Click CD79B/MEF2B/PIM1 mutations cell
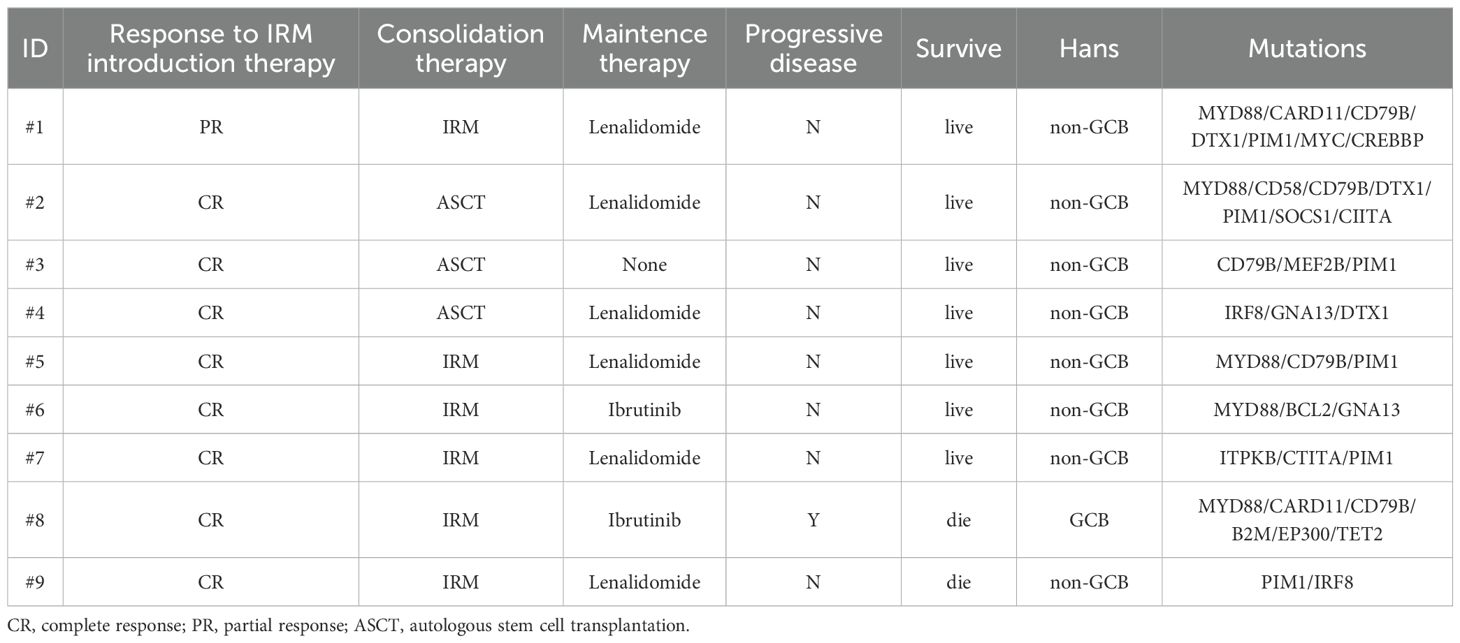This screenshot has height=643, width=1460. (x=1307, y=265)
